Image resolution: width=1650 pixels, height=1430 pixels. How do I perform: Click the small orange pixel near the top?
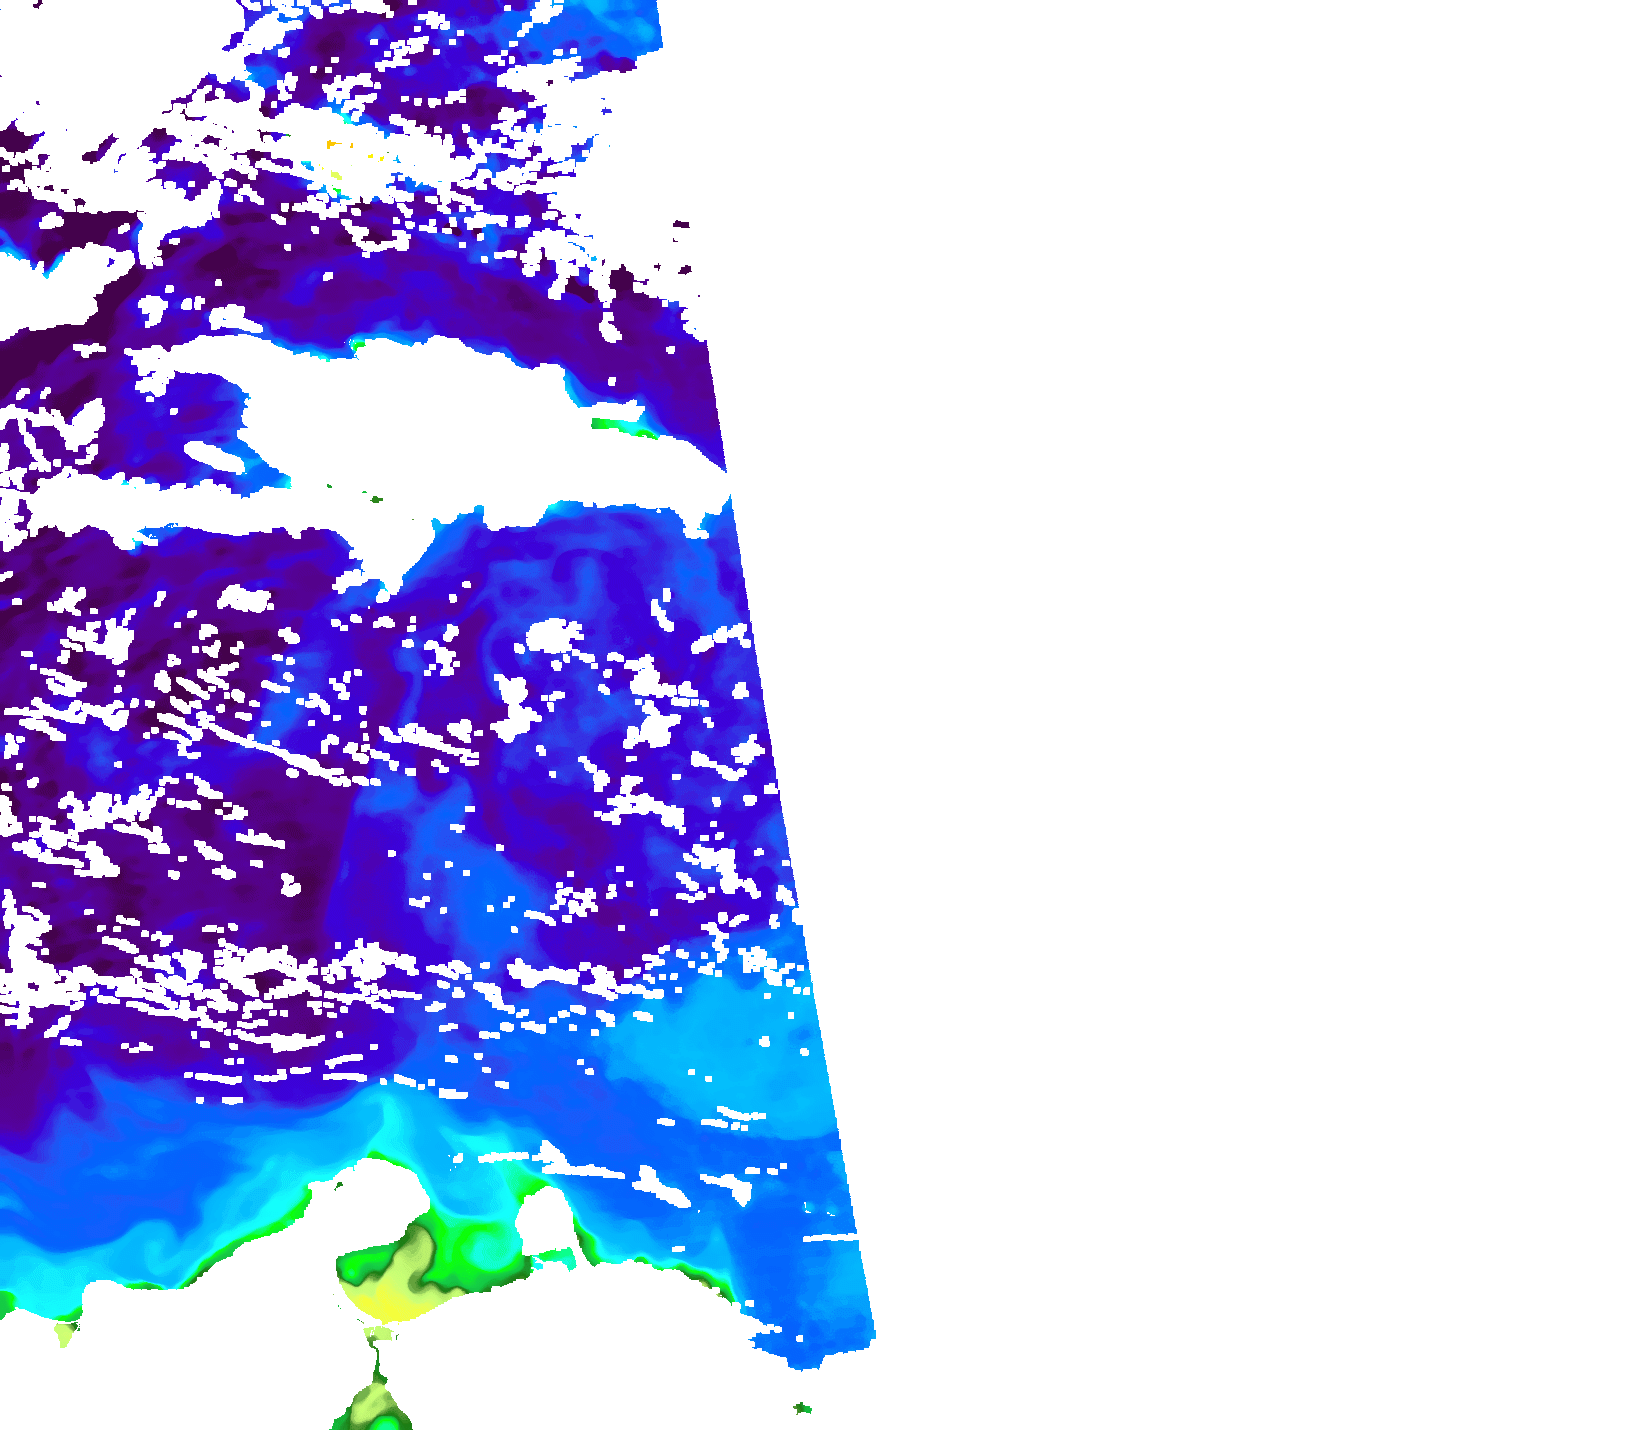[x=331, y=145]
